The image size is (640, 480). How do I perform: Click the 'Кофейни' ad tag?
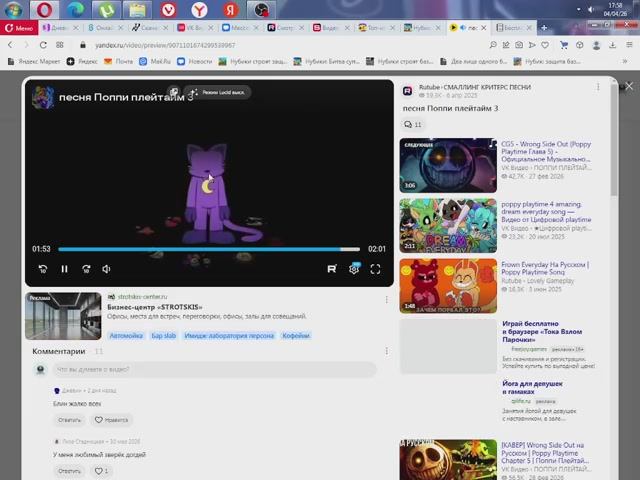point(296,336)
